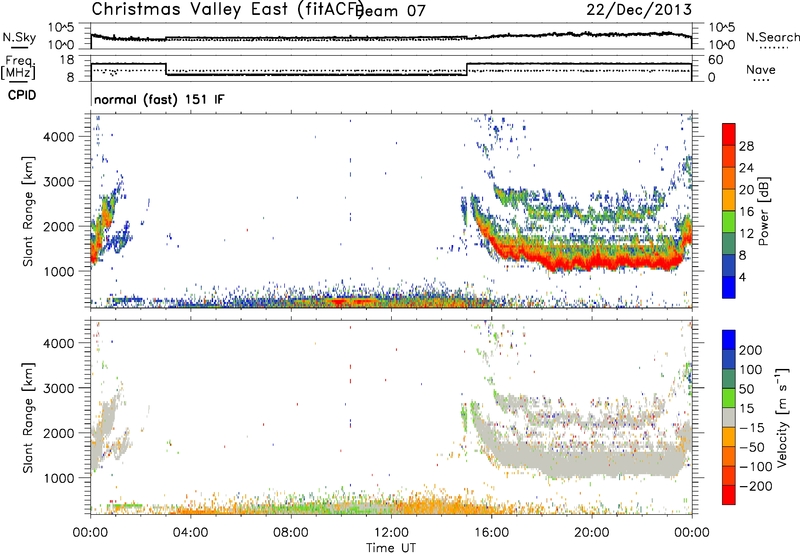800x554 pixels.
Task: Click the 04:00 time tick label
Action: [190, 533]
